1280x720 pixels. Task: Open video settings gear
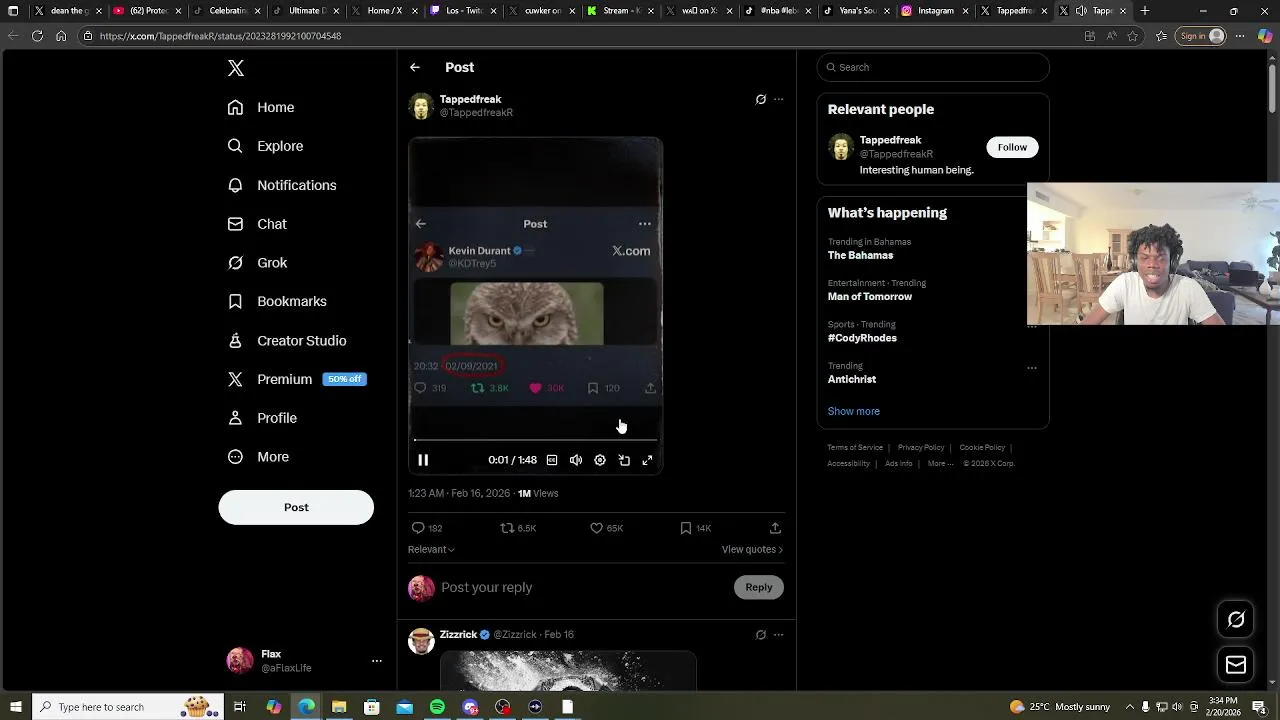(x=600, y=460)
